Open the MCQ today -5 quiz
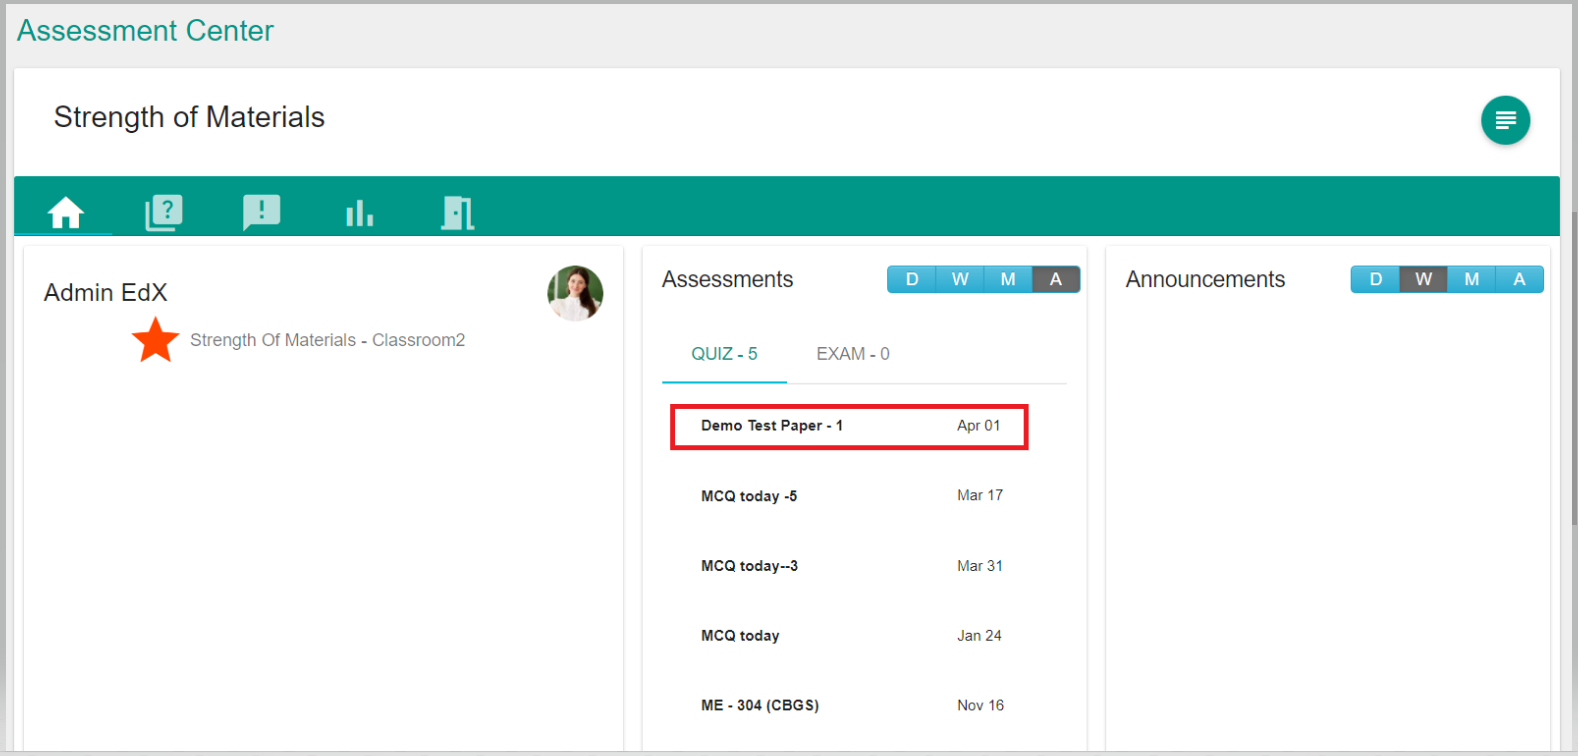Screen dimensions: 1578x756 click(x=749, y=496)
